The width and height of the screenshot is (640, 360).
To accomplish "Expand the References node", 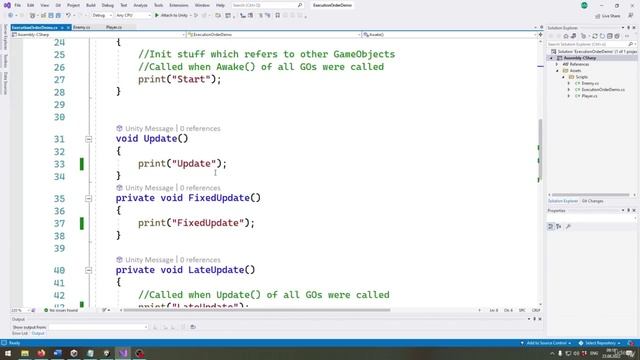I will (x=557, y=64).
